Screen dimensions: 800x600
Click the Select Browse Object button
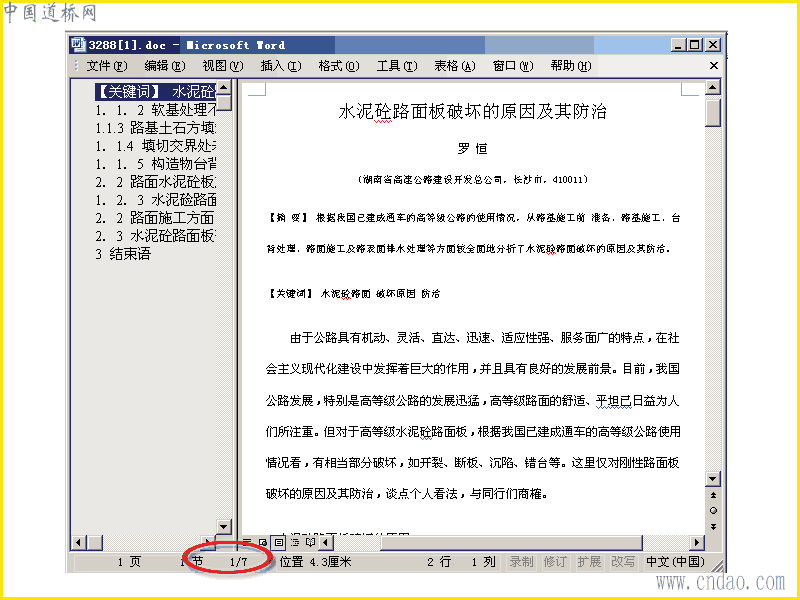[x=713, y=510]
